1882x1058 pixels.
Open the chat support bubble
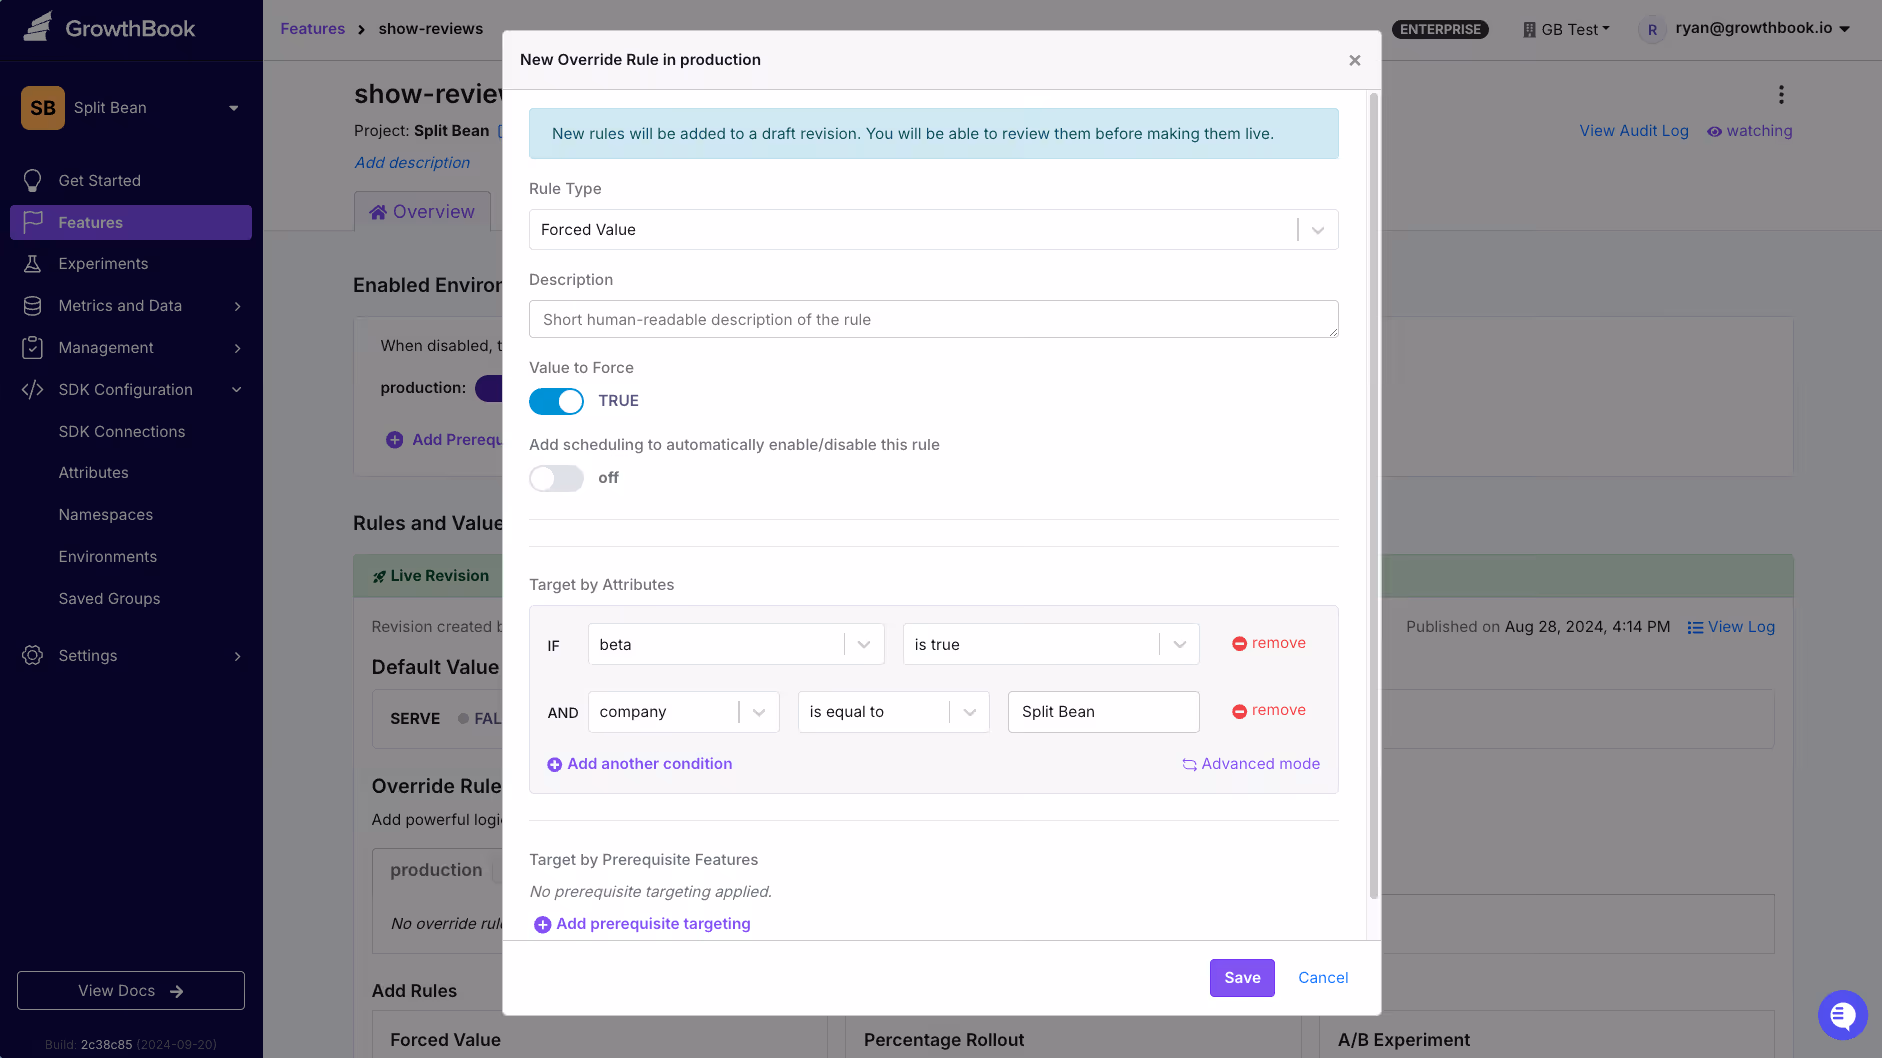(x=1843, y=1014)
